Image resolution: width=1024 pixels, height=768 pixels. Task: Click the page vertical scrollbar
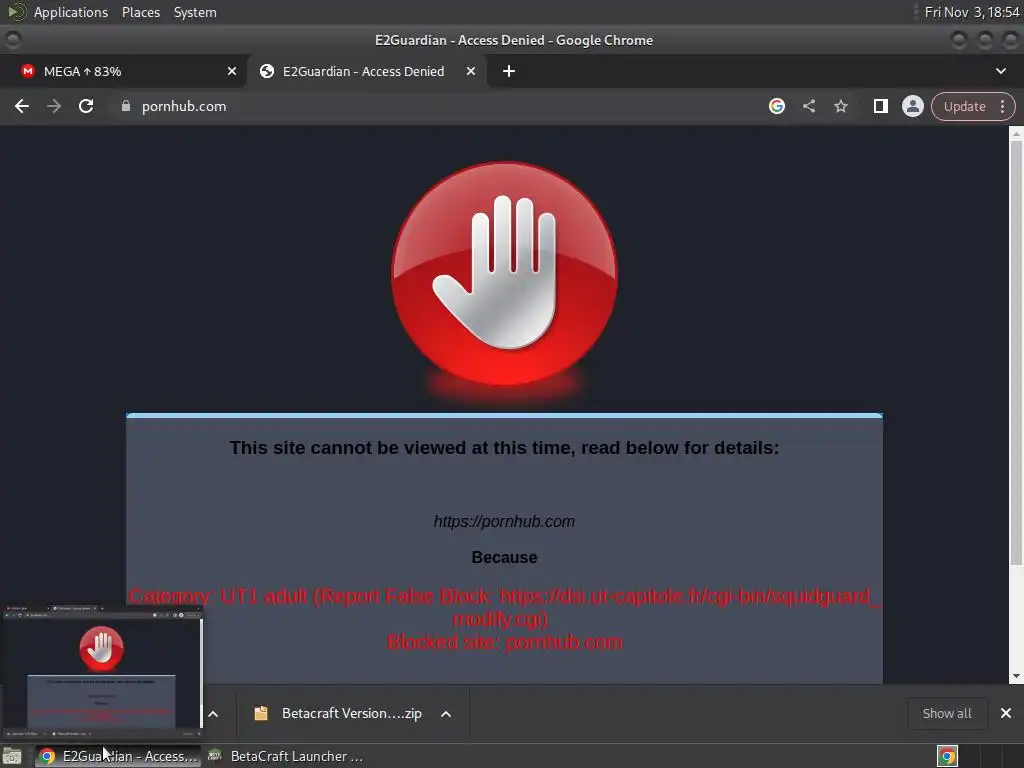pos(1016,353)
